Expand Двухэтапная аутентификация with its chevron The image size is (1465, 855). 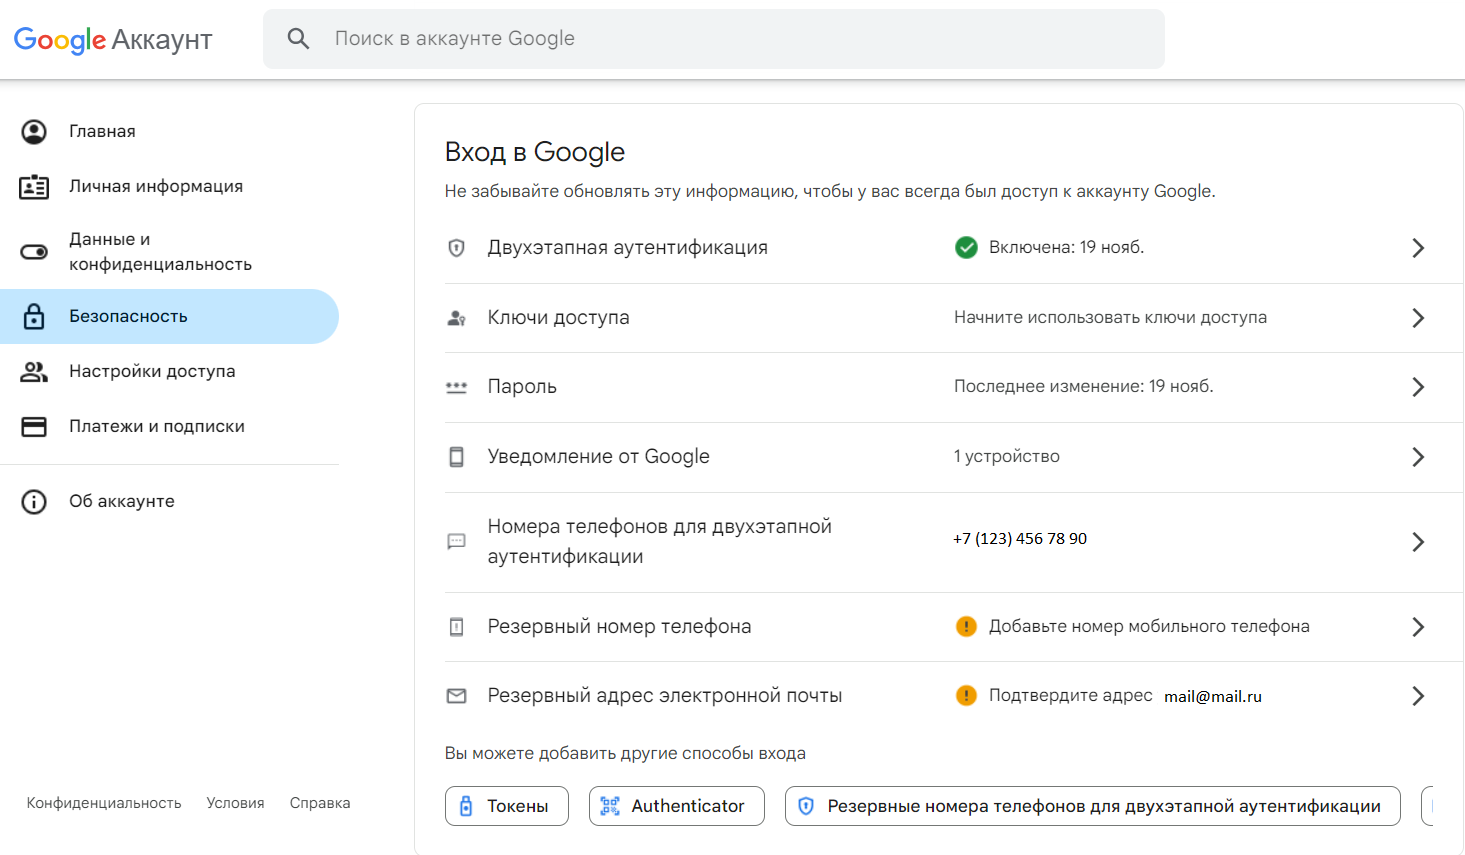click(x=1418, y=248)
